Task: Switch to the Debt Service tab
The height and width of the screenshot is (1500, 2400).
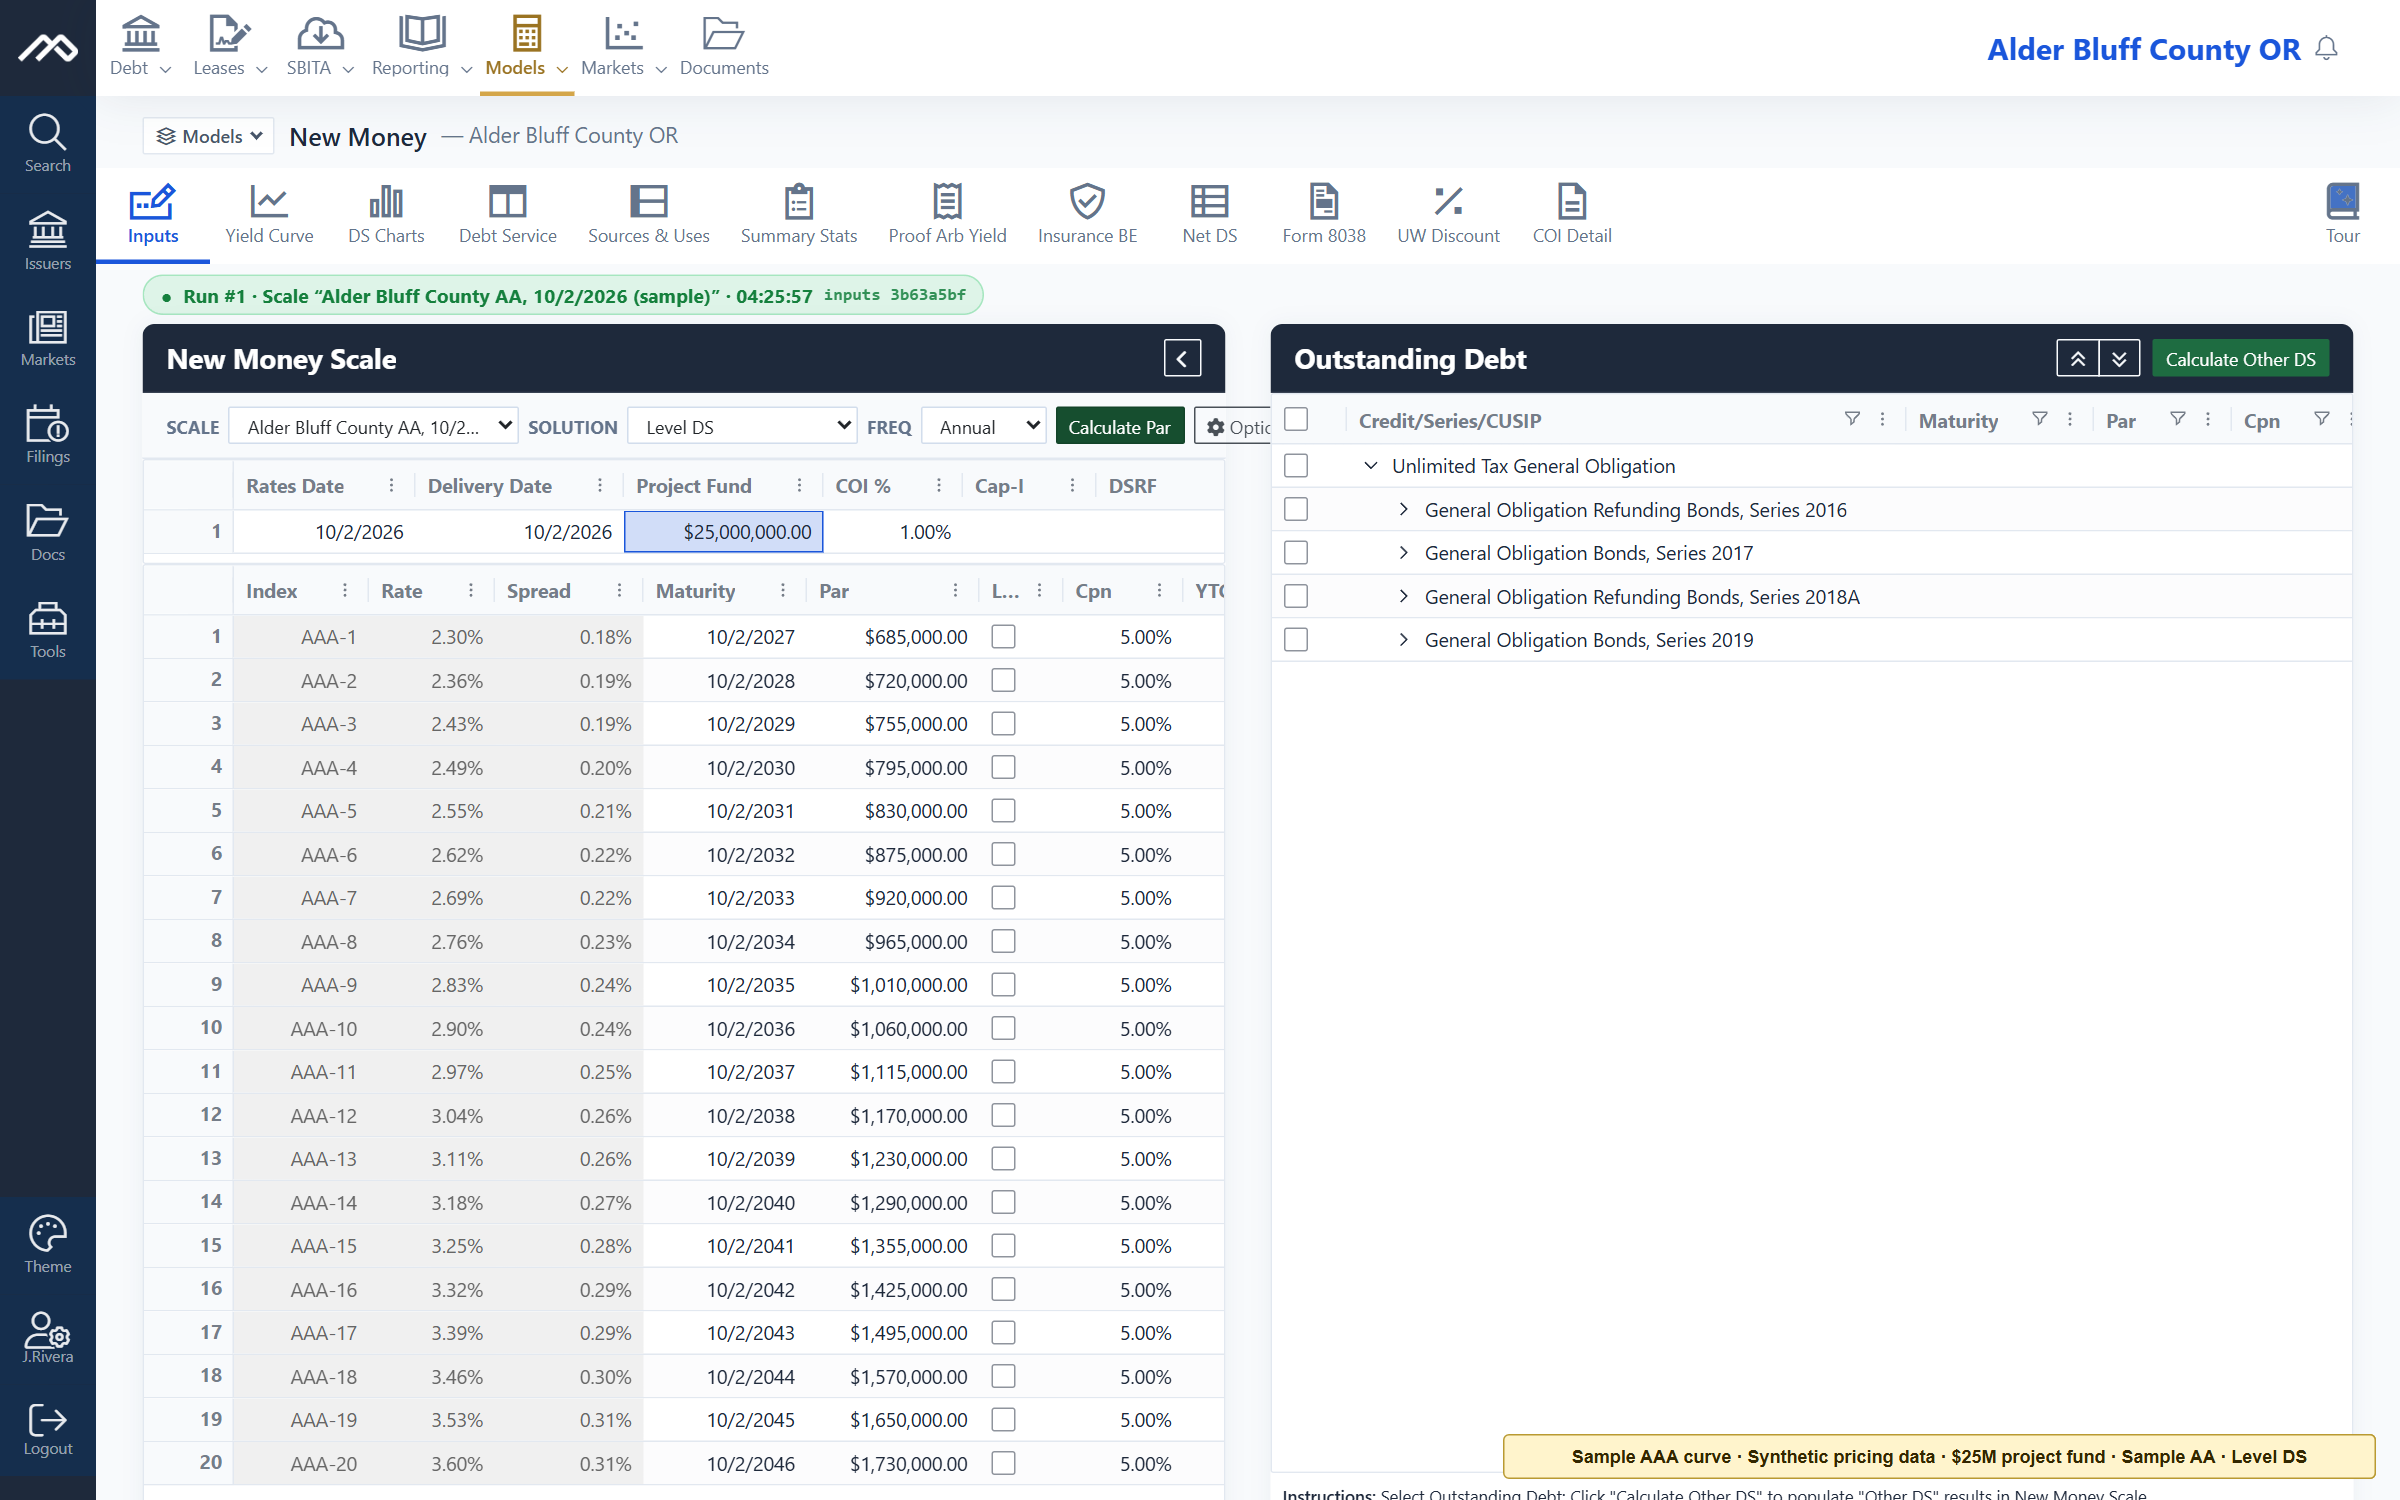Action: pyautogui.click(x=507, y=214)
